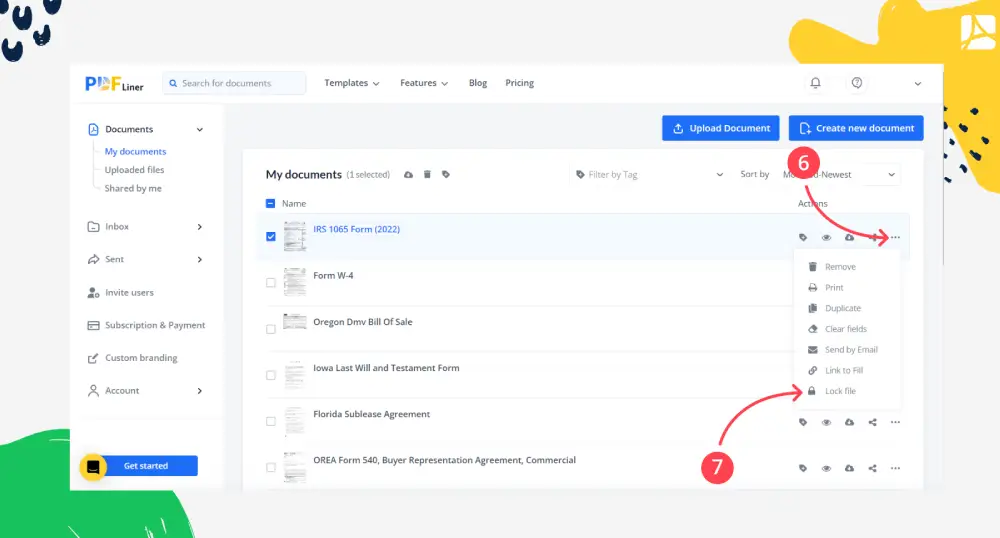Click the Upload Document button
Viewport: 1000px width, 538px height.
[x=720, y=128]
